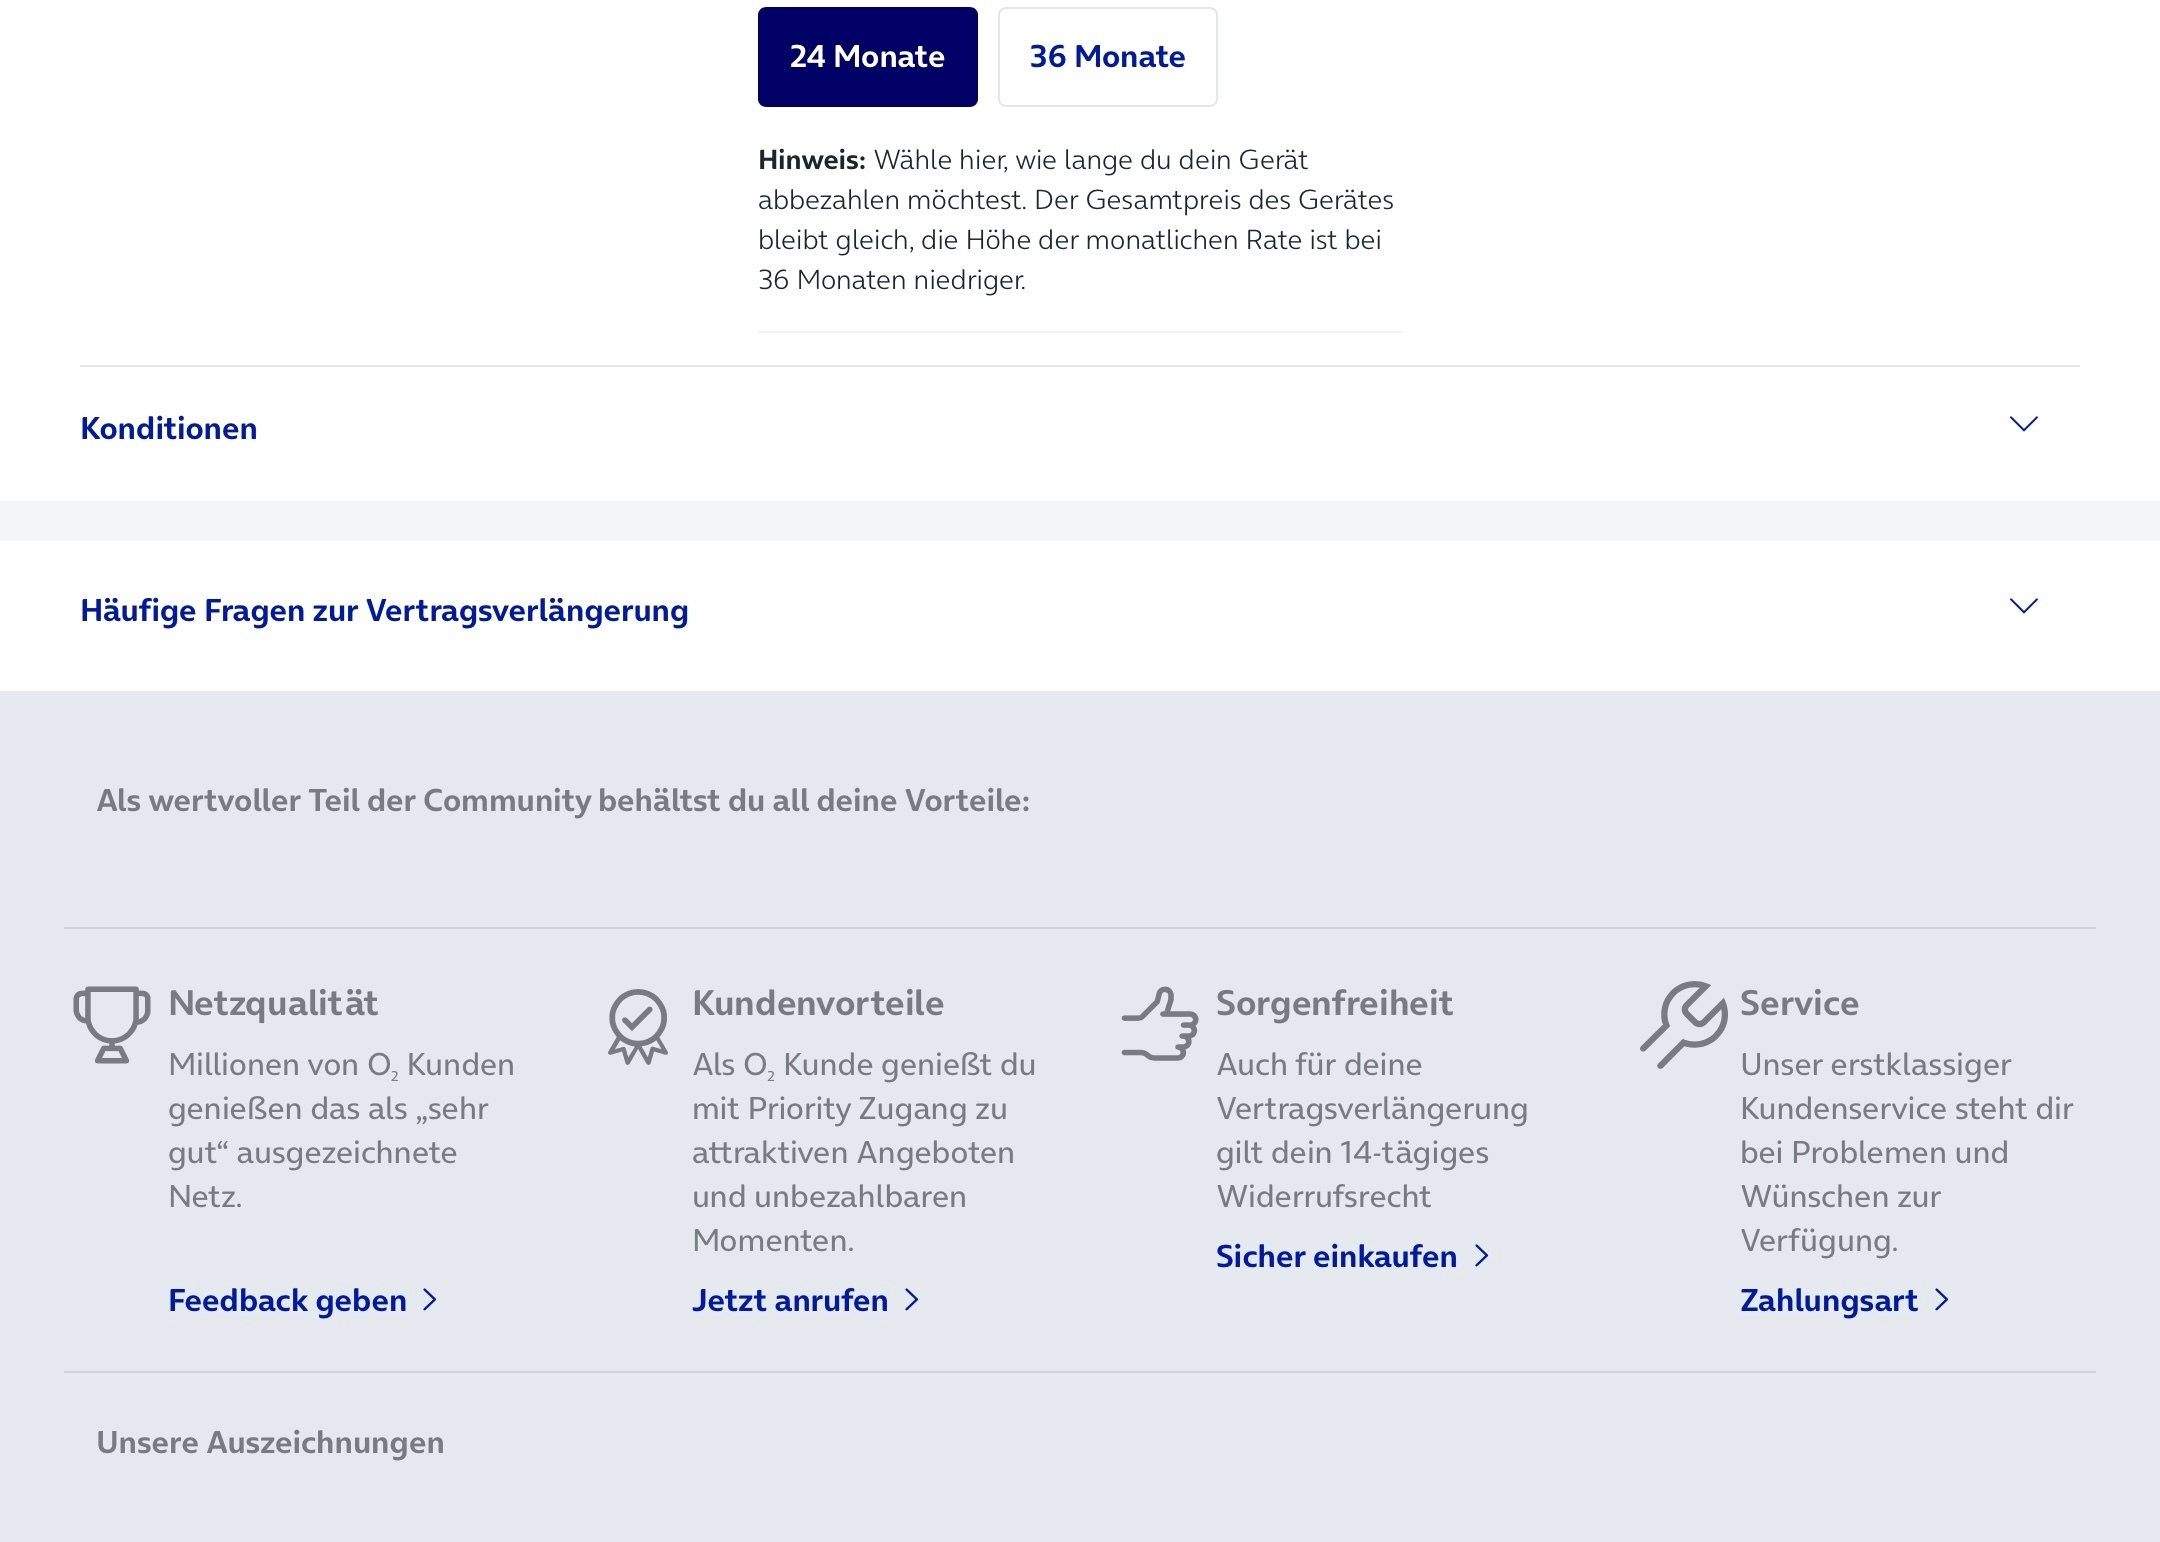
Task: Click the Priority Zugang description text
Action: [864, 1152]
